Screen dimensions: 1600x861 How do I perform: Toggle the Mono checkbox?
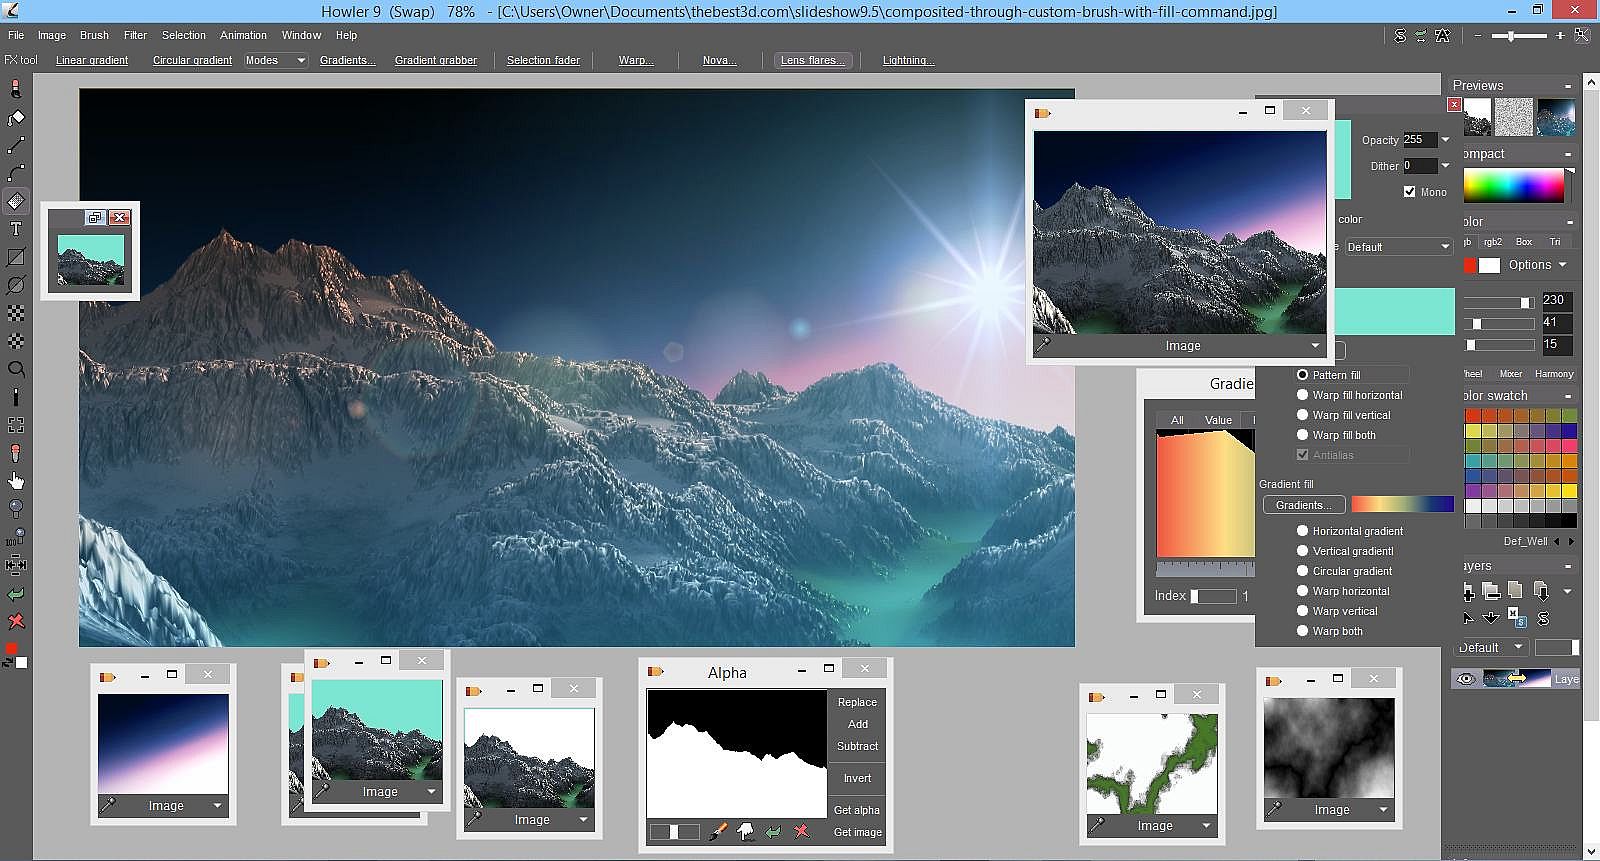point(1409,192)
